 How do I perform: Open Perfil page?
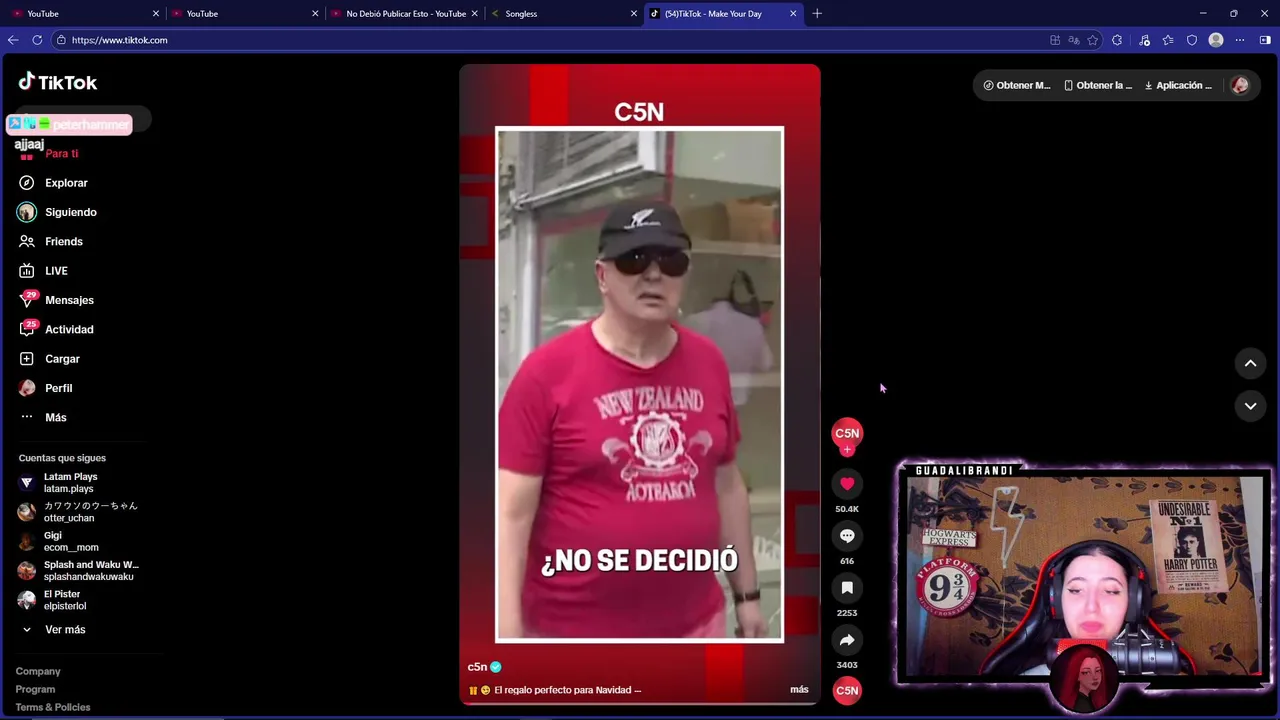pyautogui.click(x=58, y=388)
